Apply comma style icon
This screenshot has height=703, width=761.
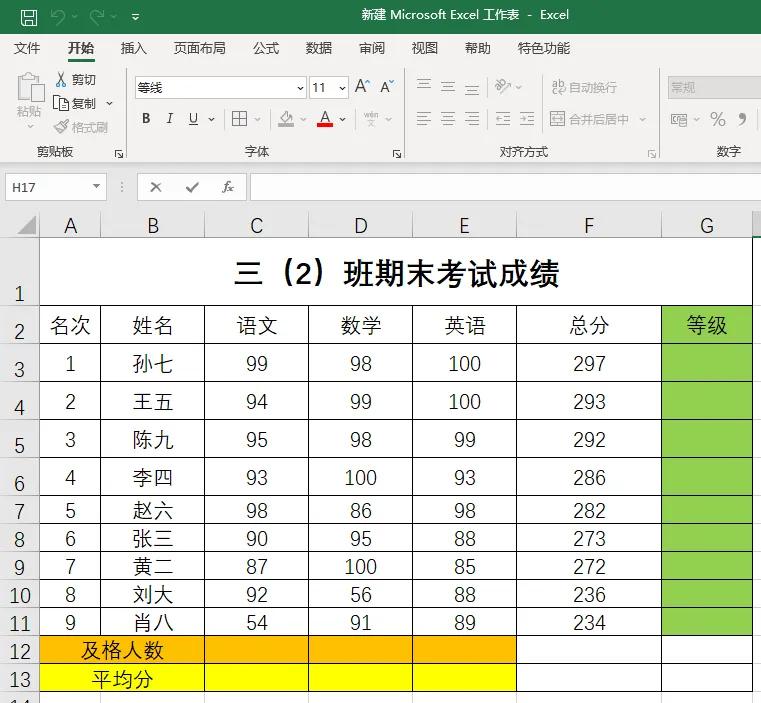pyautogui.click(x=743, y=119)
